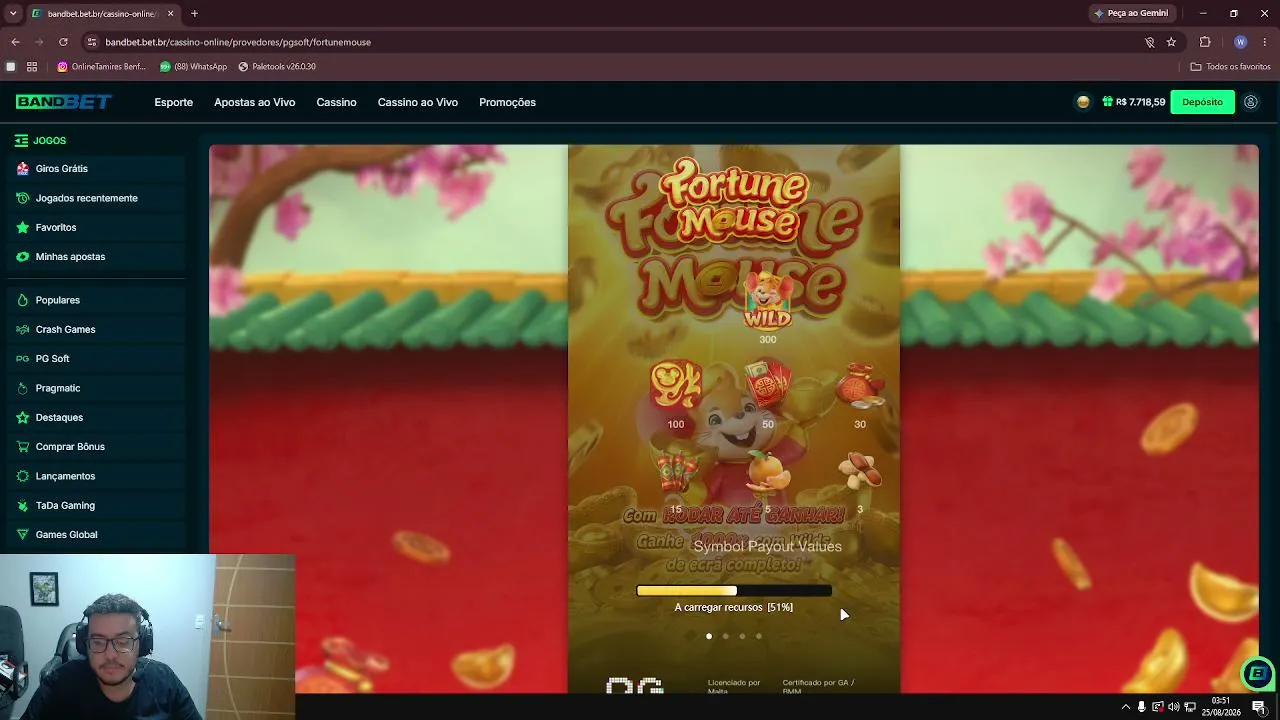Click the TaDa Gaming icon
This screenshot has height=720, width=1280.
click(x=23, y=505)
